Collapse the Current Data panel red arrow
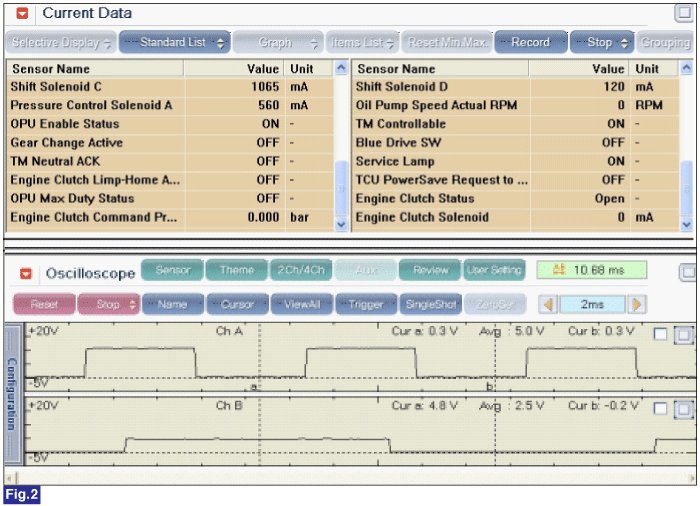700x506 pixels. [24, 14]
